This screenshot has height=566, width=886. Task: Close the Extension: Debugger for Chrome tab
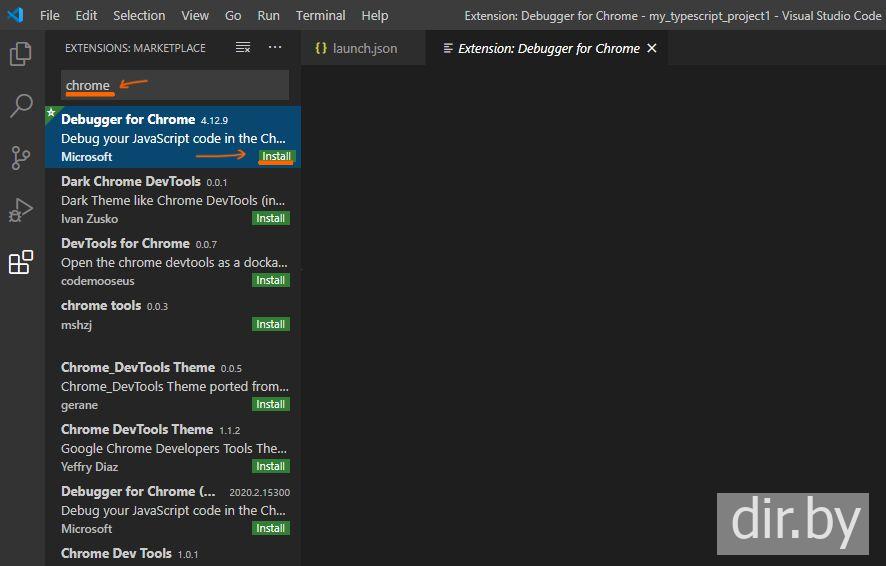[x=652, y=48]
